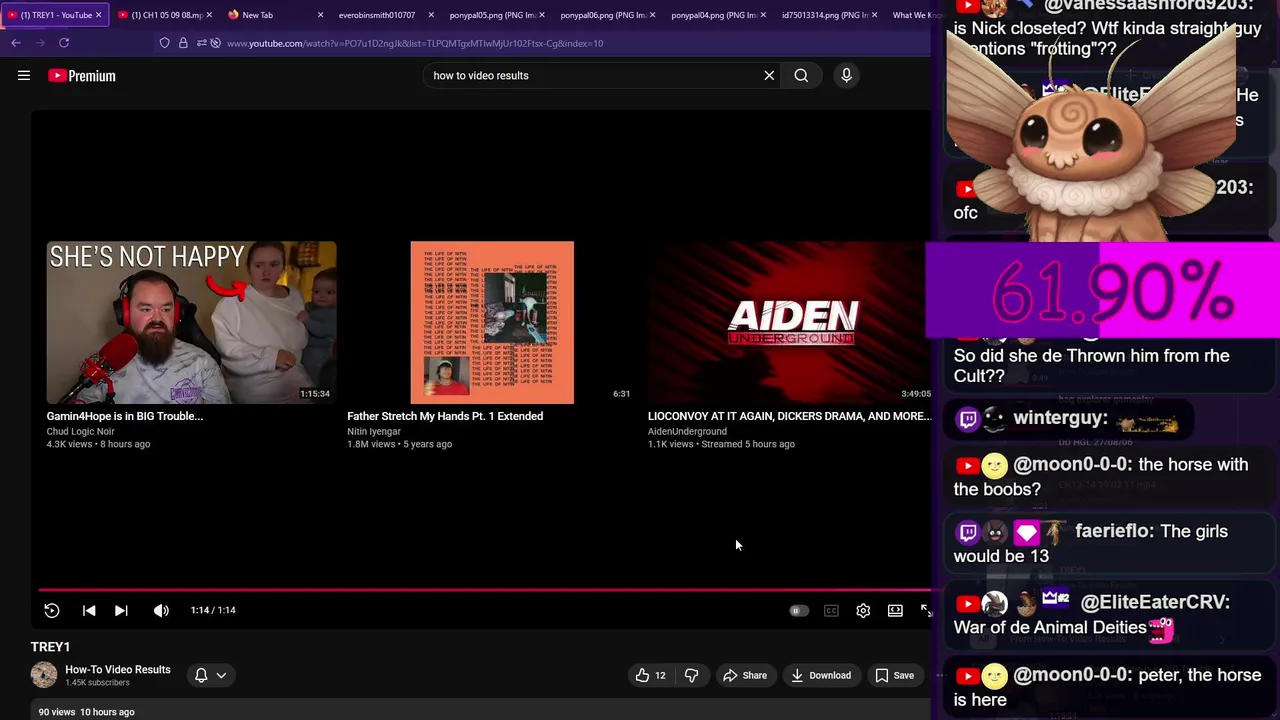This screenshot has height=720, width=1280.
Task: Open AidenUnderground channel link
Action: click(687, 431)
